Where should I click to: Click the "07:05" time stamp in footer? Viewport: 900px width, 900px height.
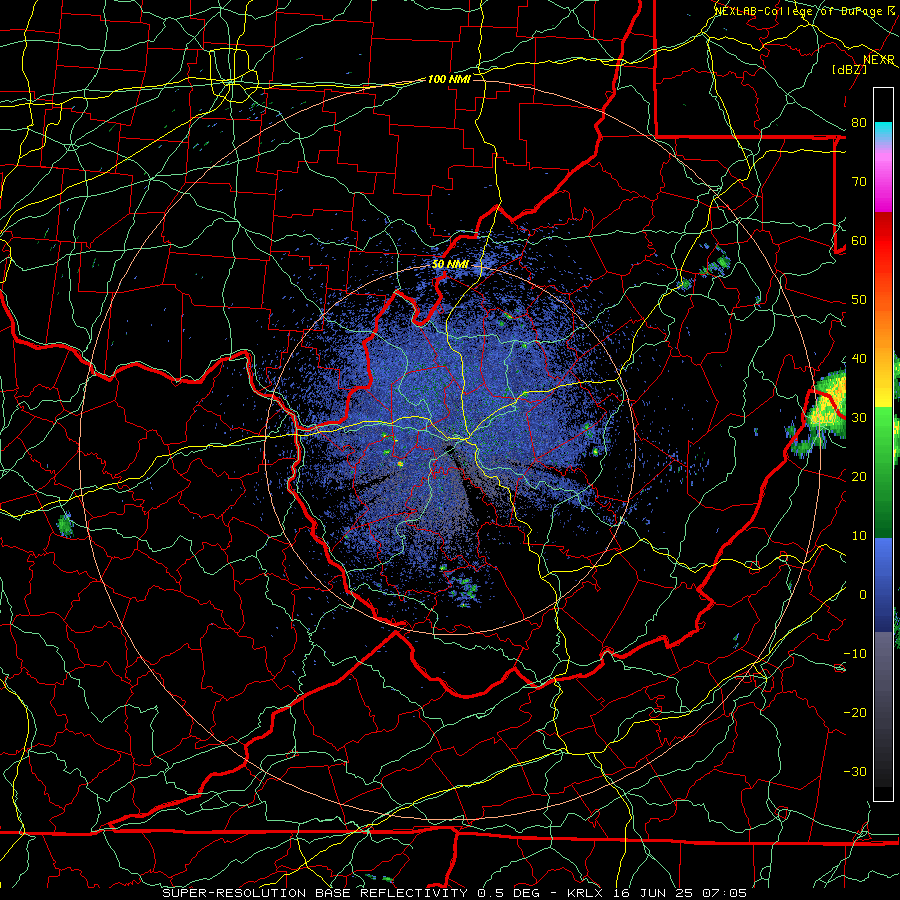click(x=724, y=893)
